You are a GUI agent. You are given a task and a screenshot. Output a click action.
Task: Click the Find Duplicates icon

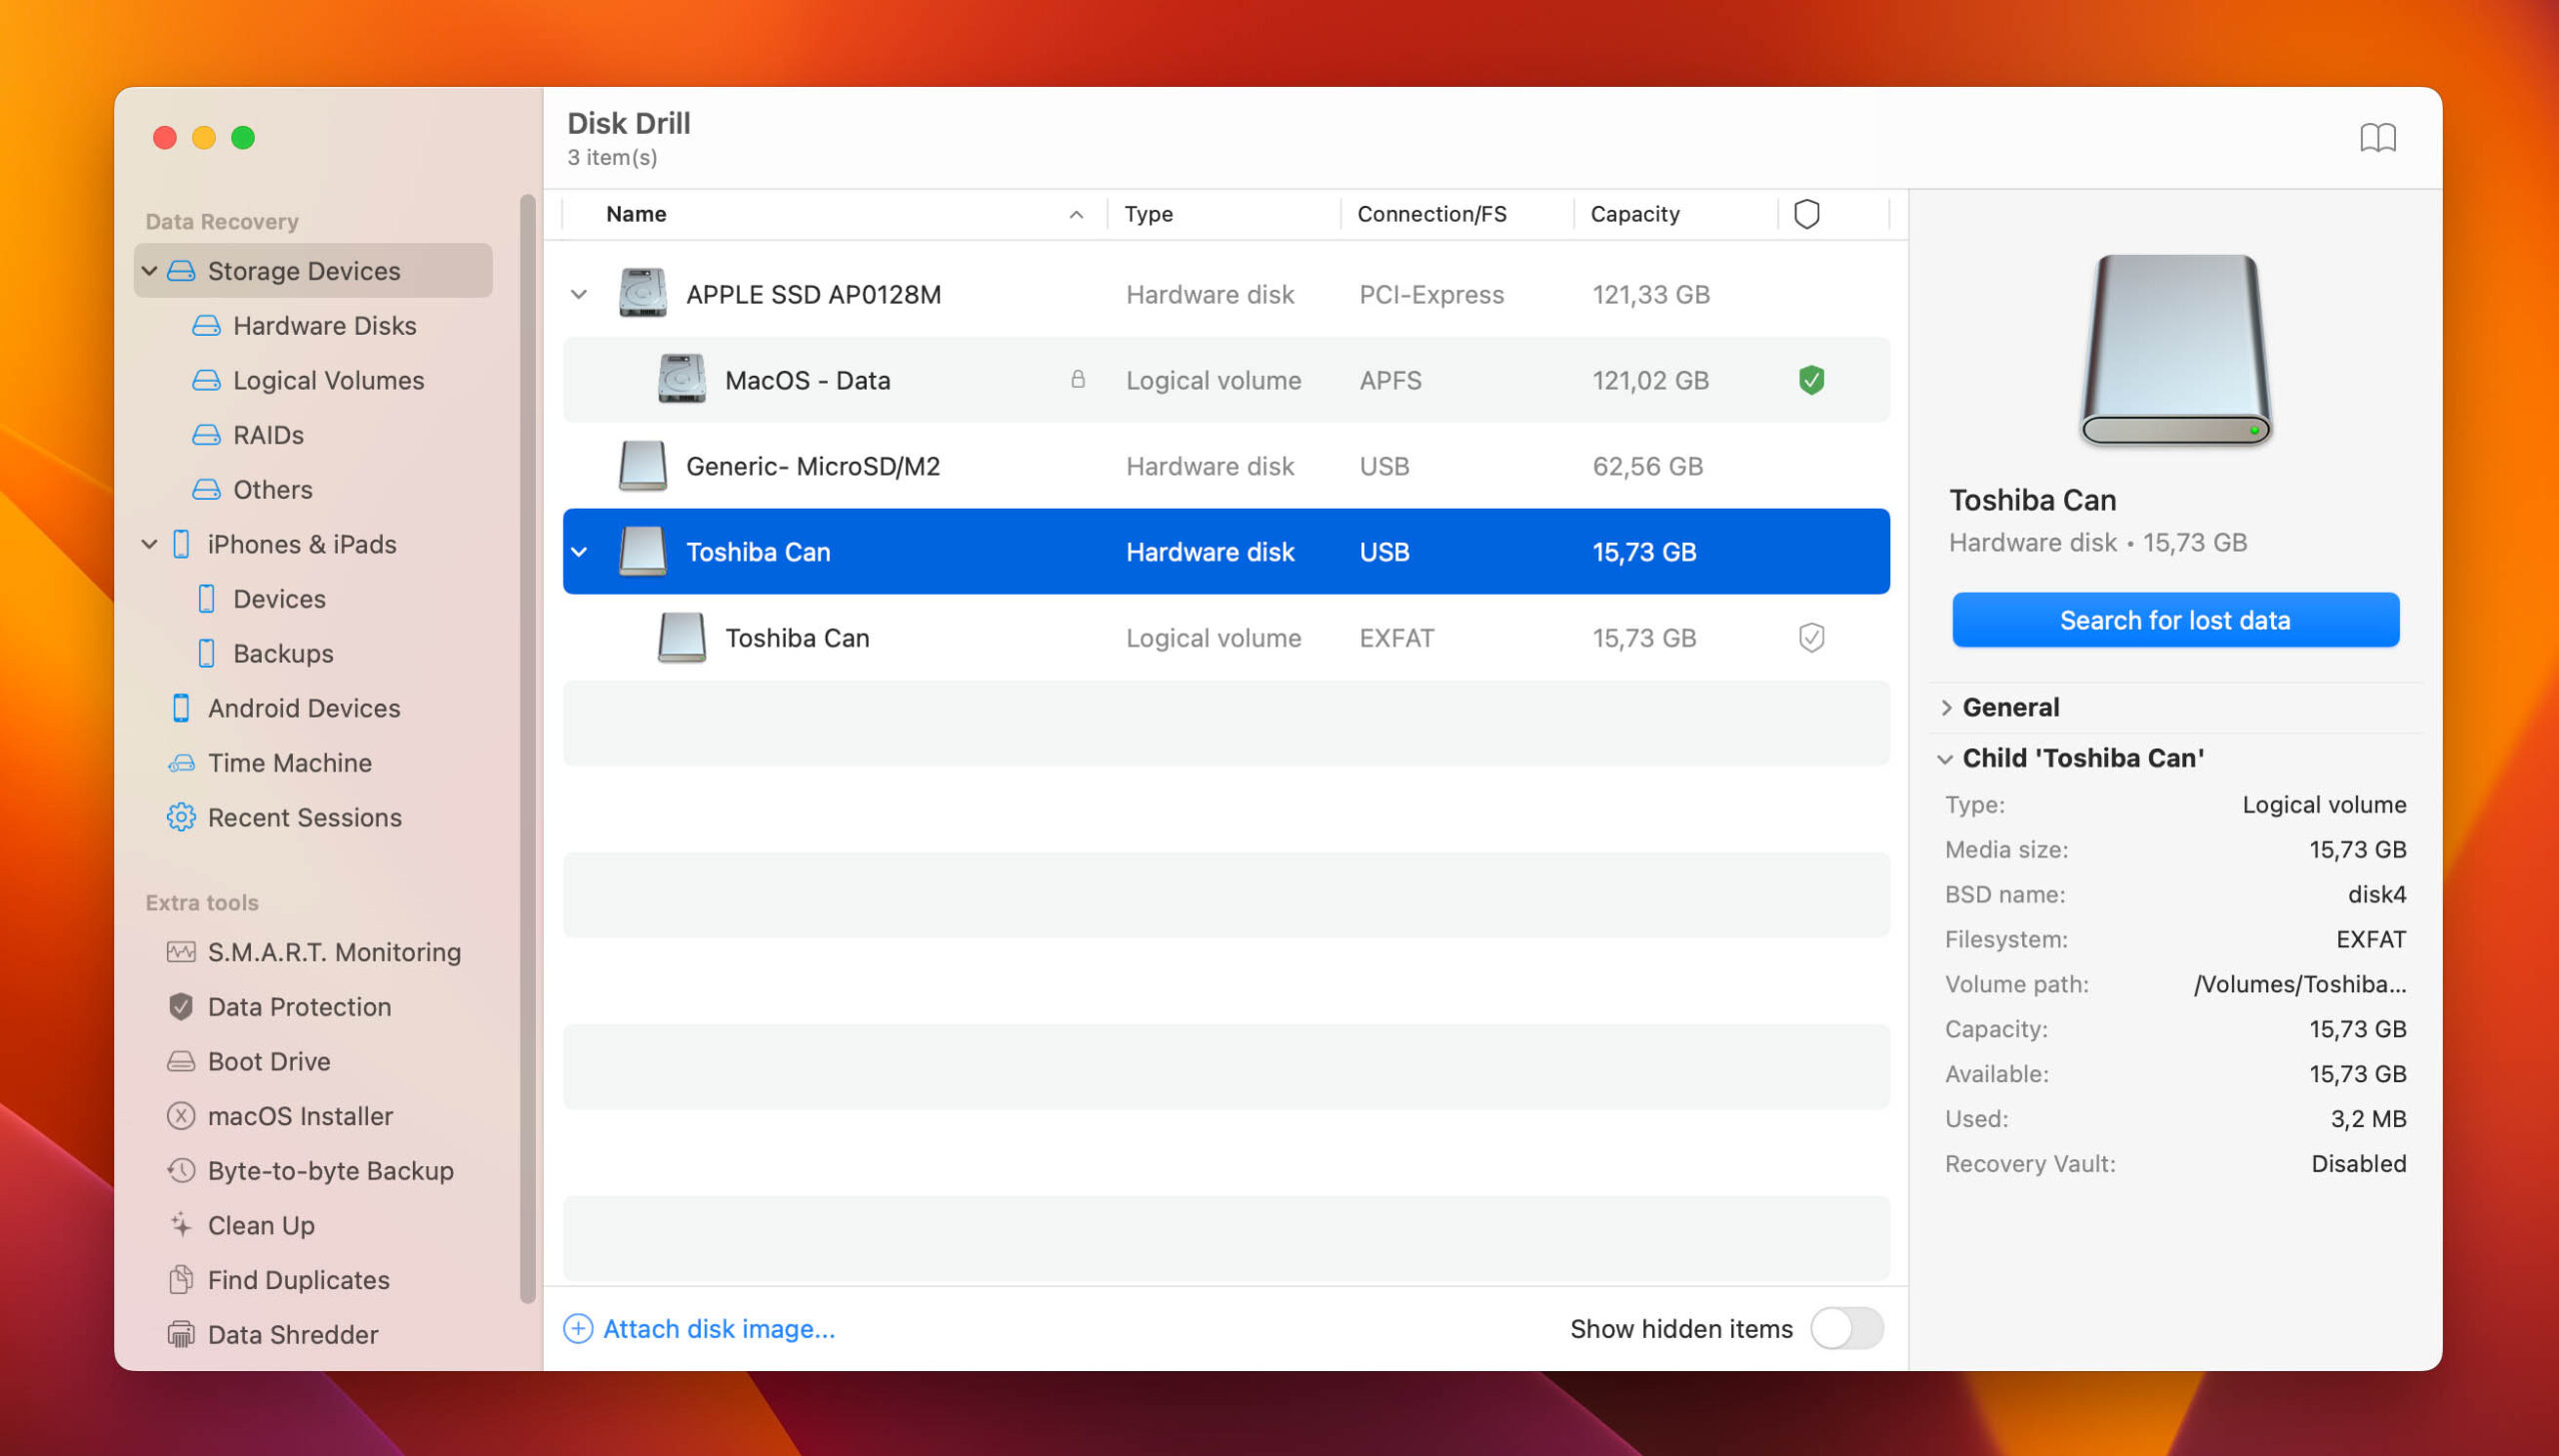[x=181, y=1280]
